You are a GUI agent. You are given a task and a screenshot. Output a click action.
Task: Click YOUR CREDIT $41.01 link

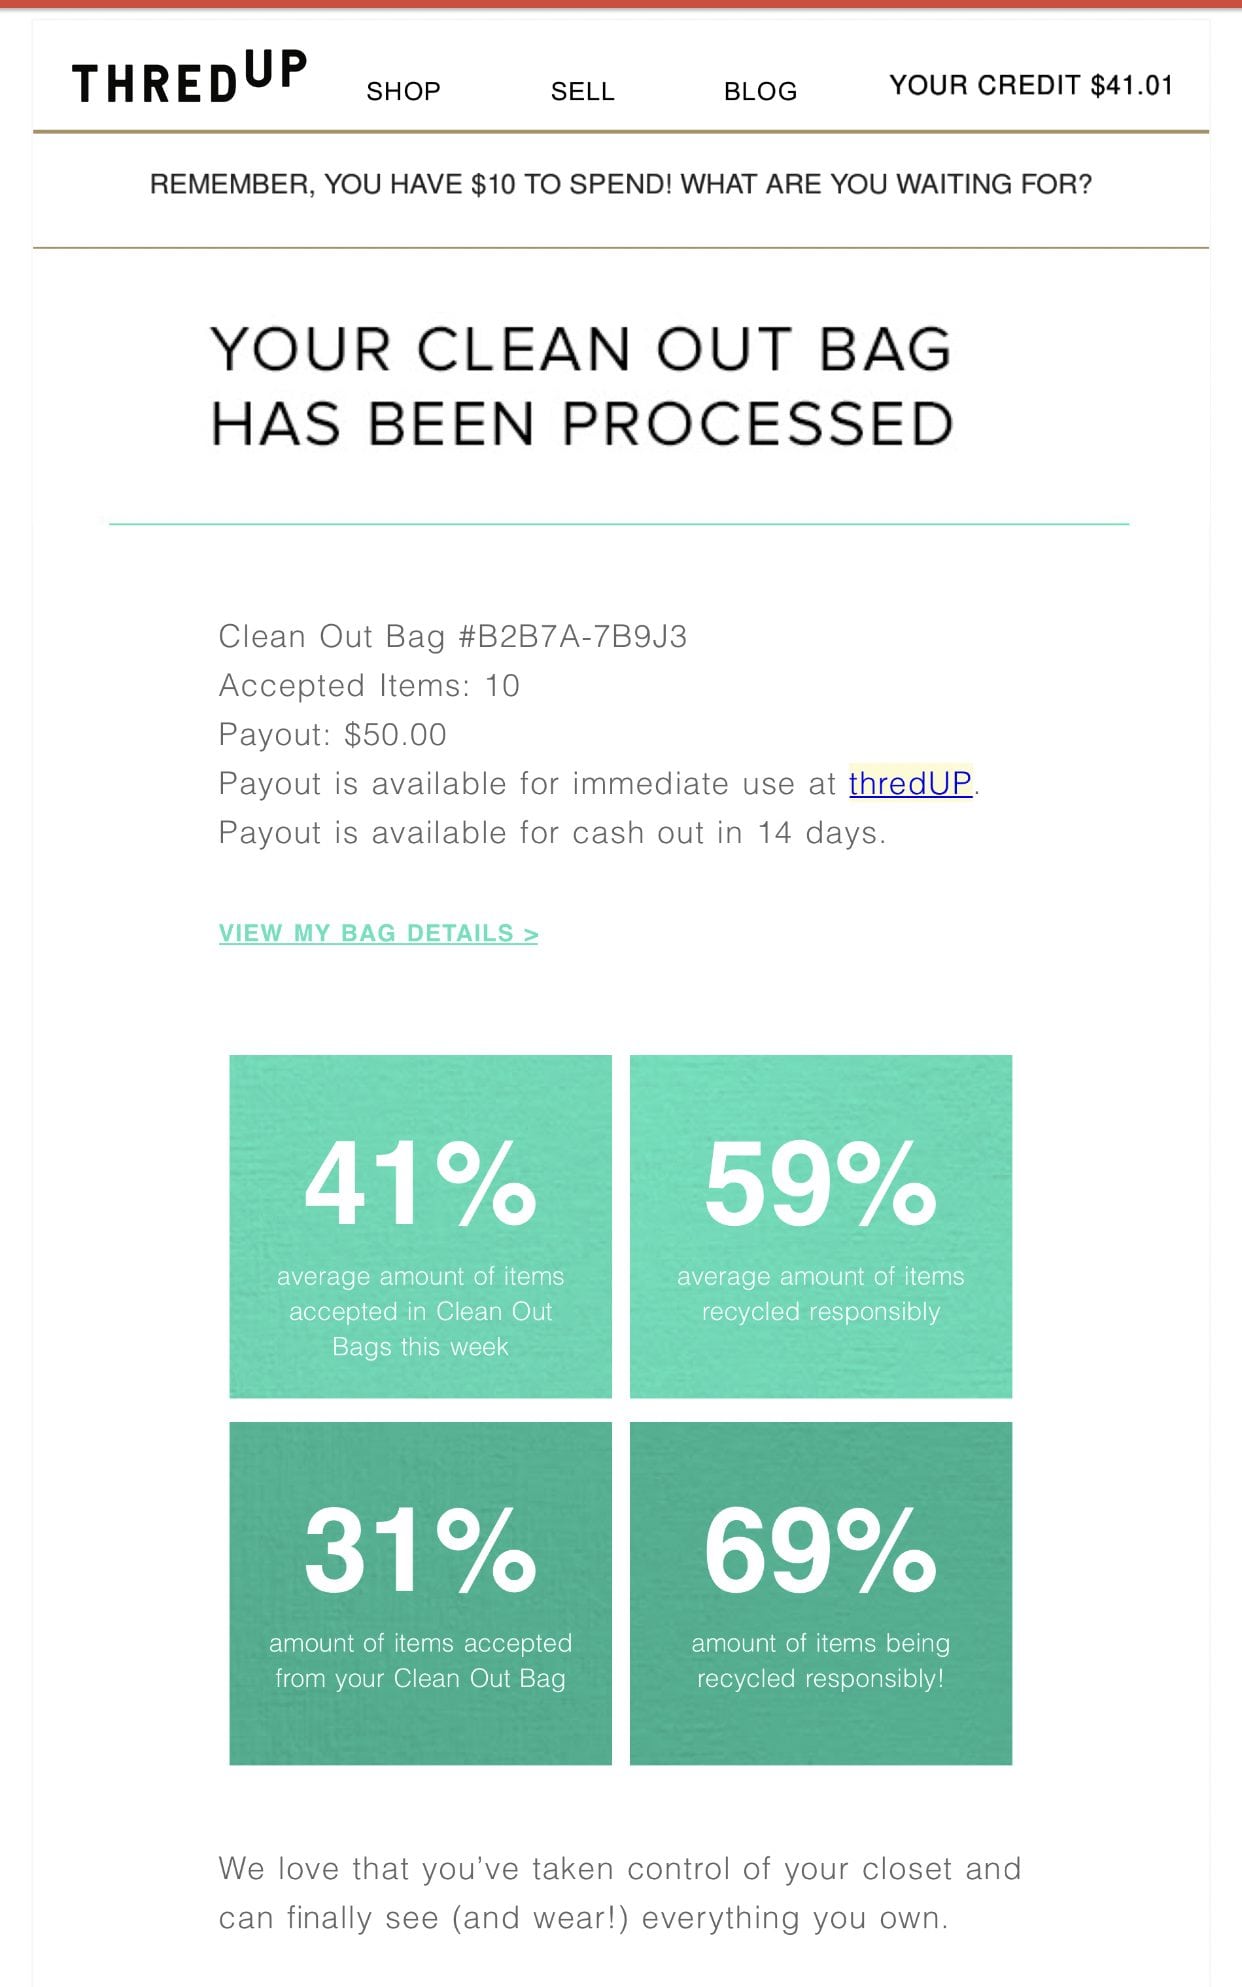point(1031,85)
